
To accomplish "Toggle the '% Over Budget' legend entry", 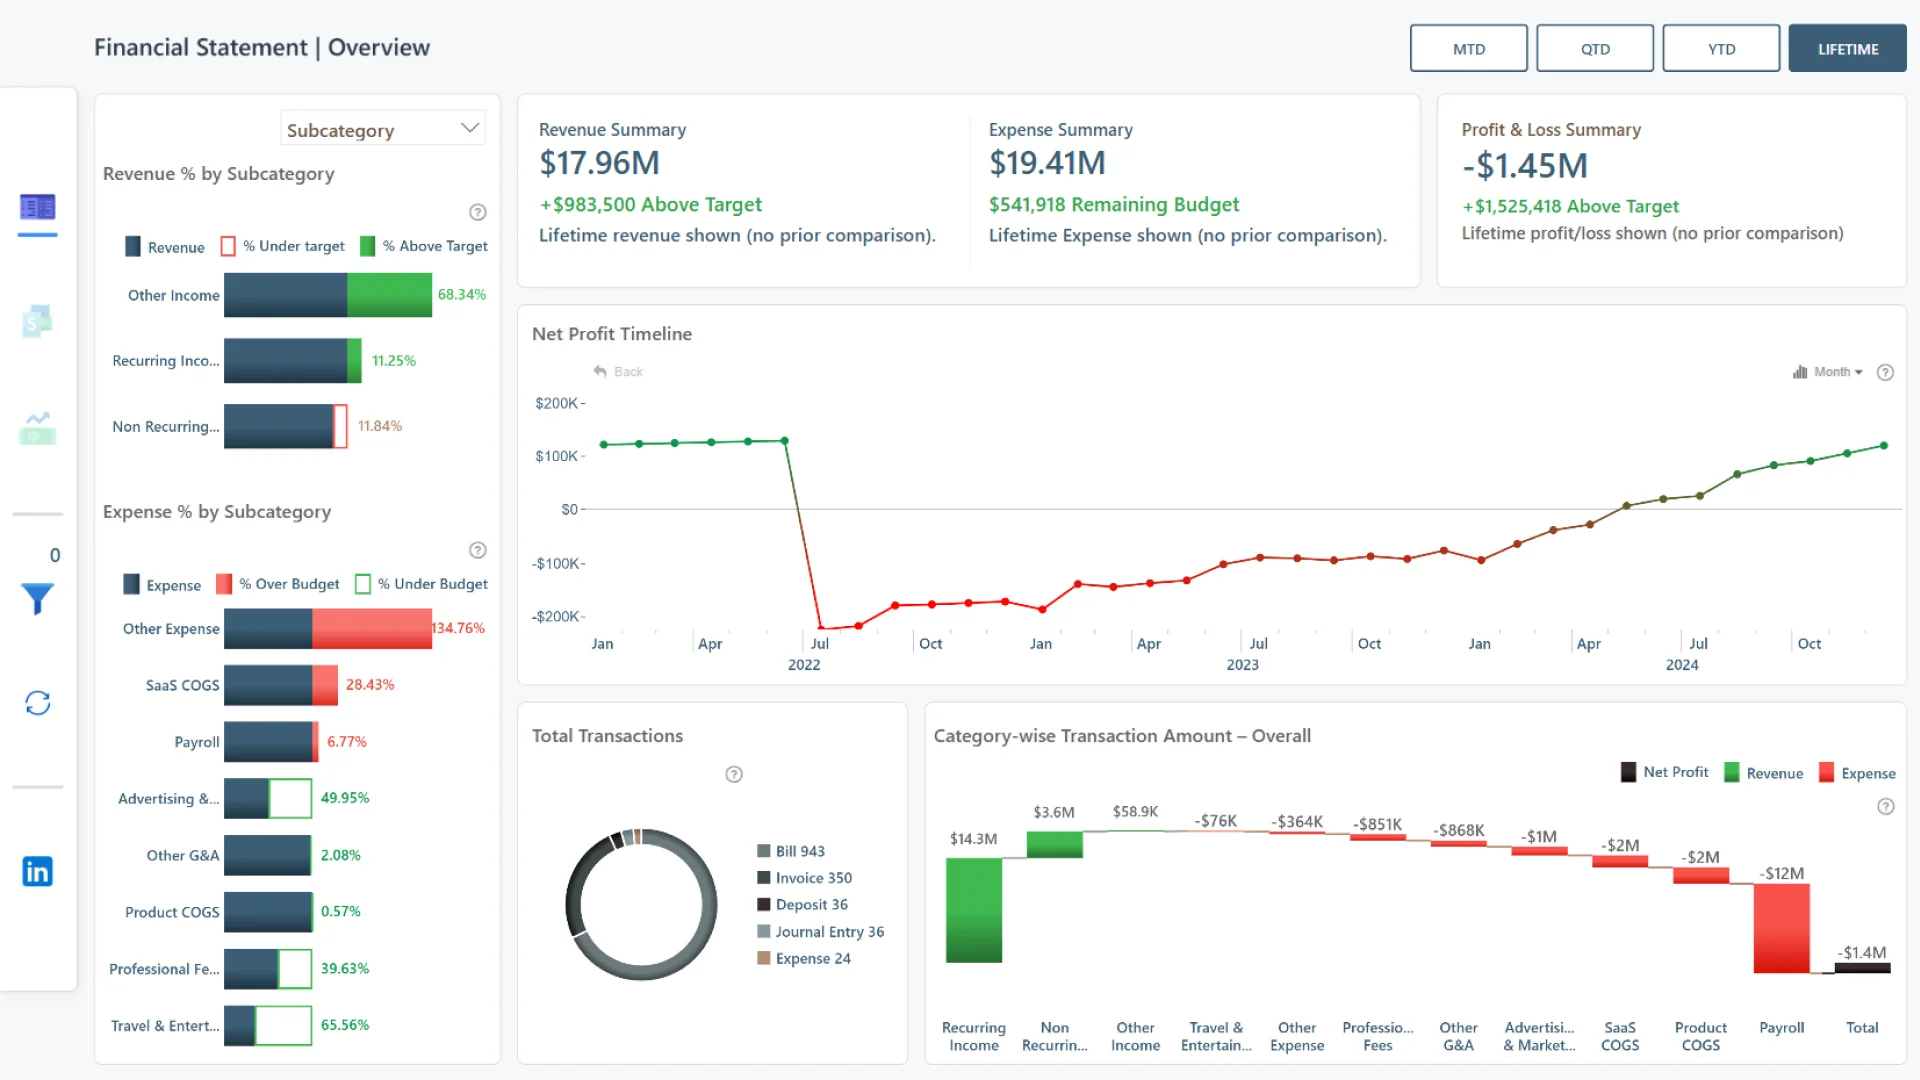I will [x=279, y=584].
